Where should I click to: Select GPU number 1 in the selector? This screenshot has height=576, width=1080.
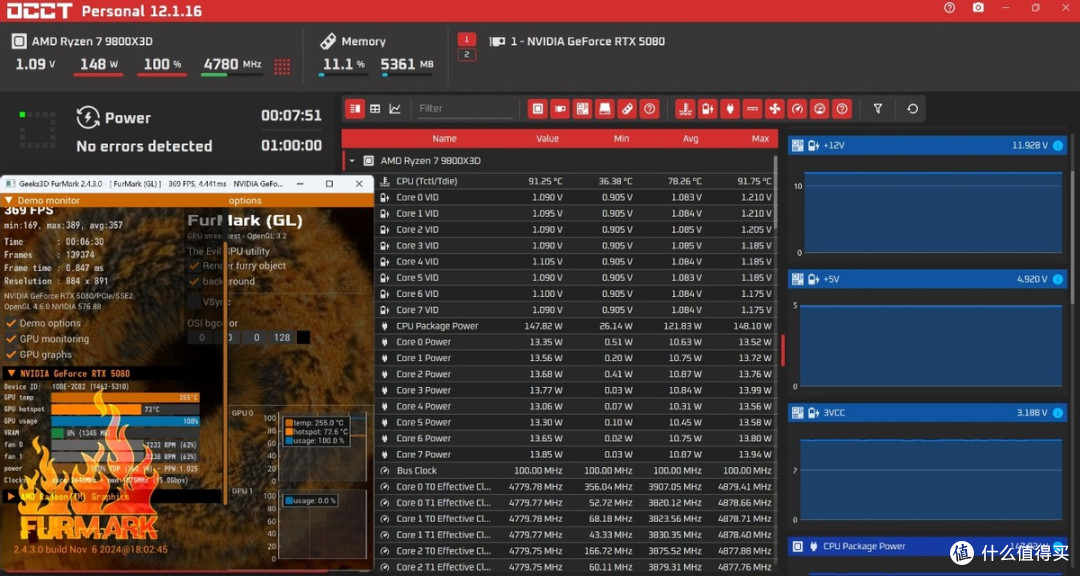pyautogui.click(x=466, y=39)
